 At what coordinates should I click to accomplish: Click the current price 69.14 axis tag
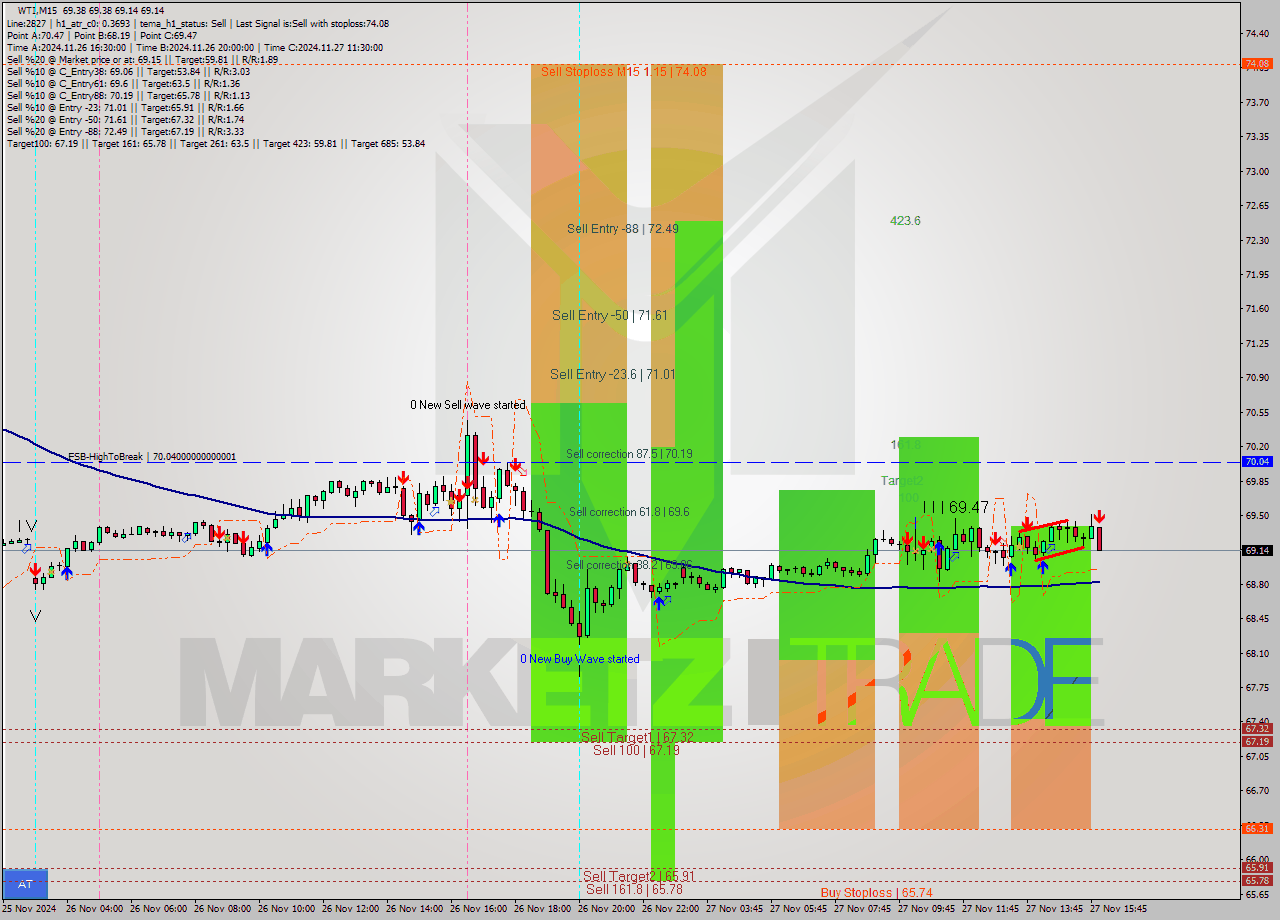(x=1256, y=550)
